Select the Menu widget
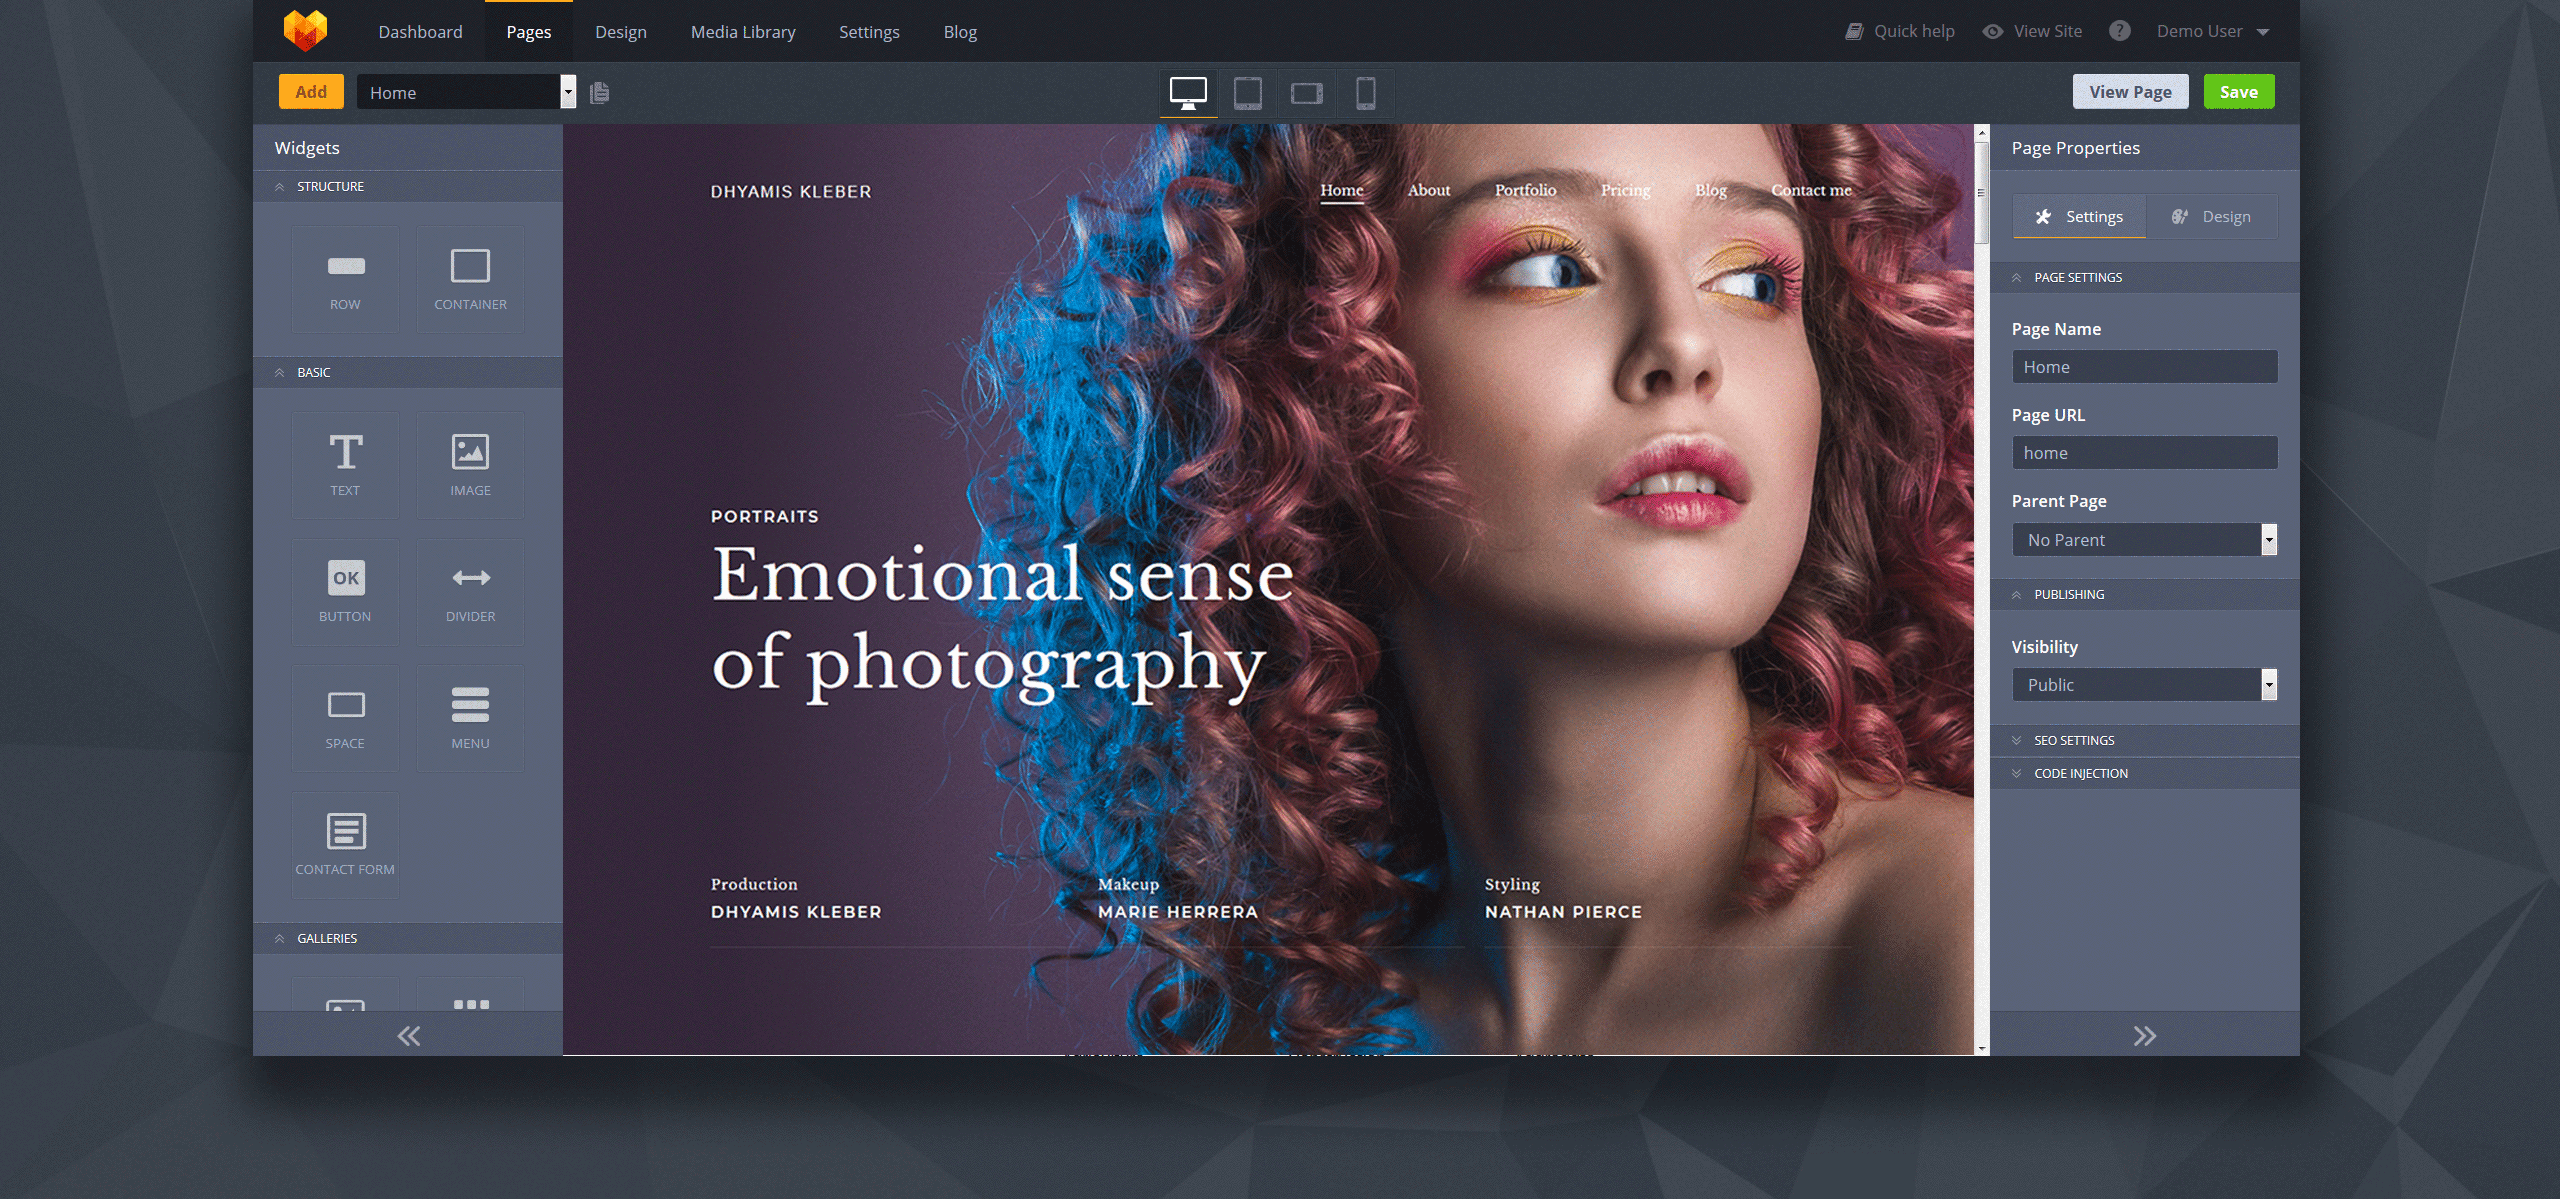The height and width of the screenshot is (1199, 2560). (x=470, y=718)
